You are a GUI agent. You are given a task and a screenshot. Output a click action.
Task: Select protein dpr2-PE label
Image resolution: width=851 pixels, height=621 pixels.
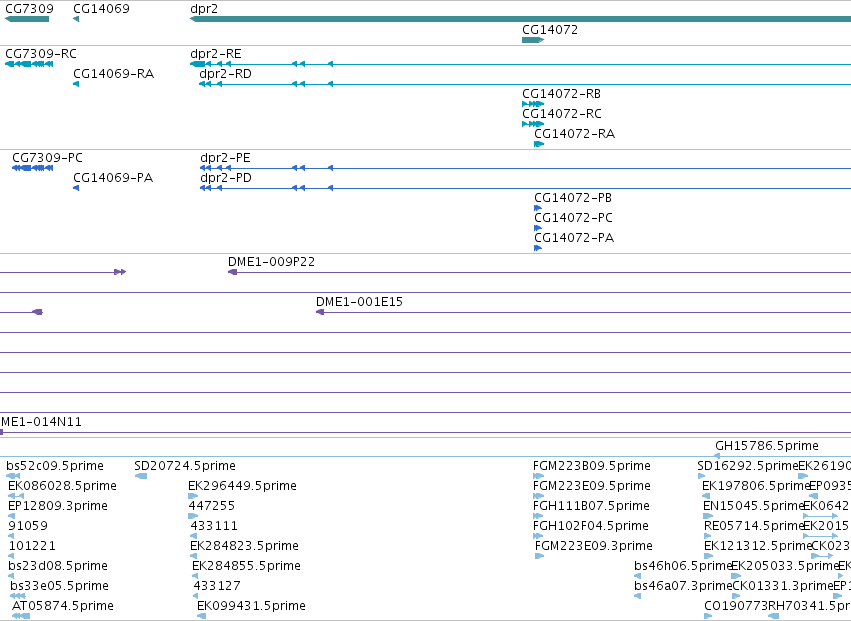click(x=225, y=157)
